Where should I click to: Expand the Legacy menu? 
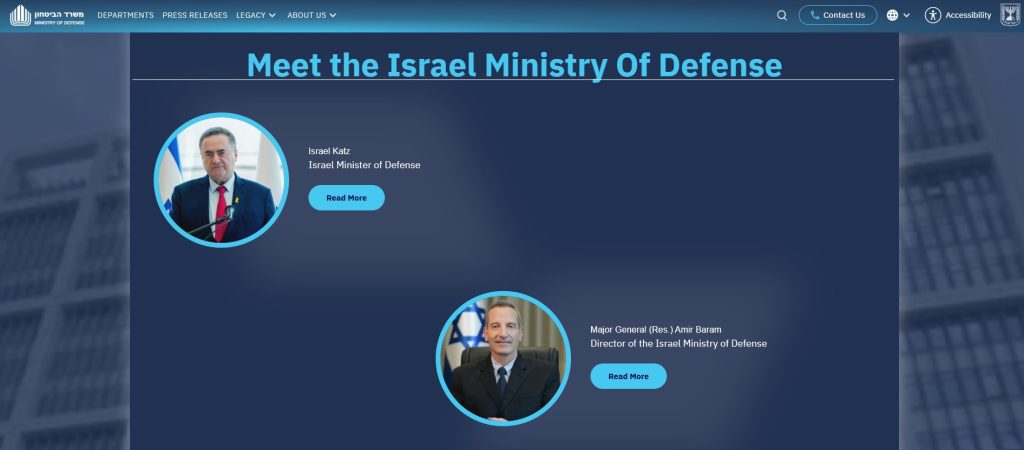[x=256, y=15]
